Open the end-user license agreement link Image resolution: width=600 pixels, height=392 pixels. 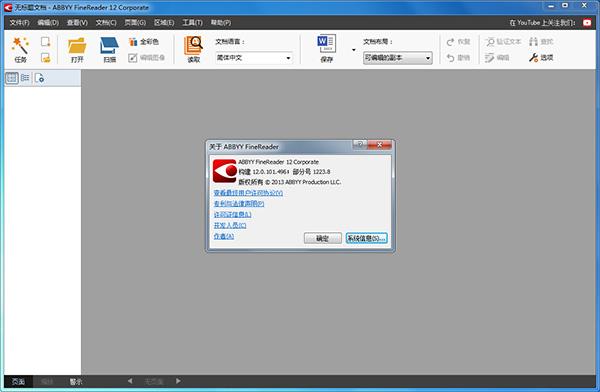coord(248,193)
